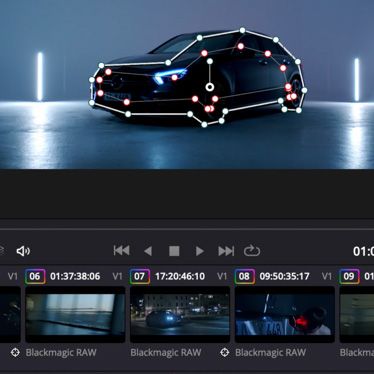Click the V1 label left of clip 06
This screenshot has height=374, width=374.
12,276
